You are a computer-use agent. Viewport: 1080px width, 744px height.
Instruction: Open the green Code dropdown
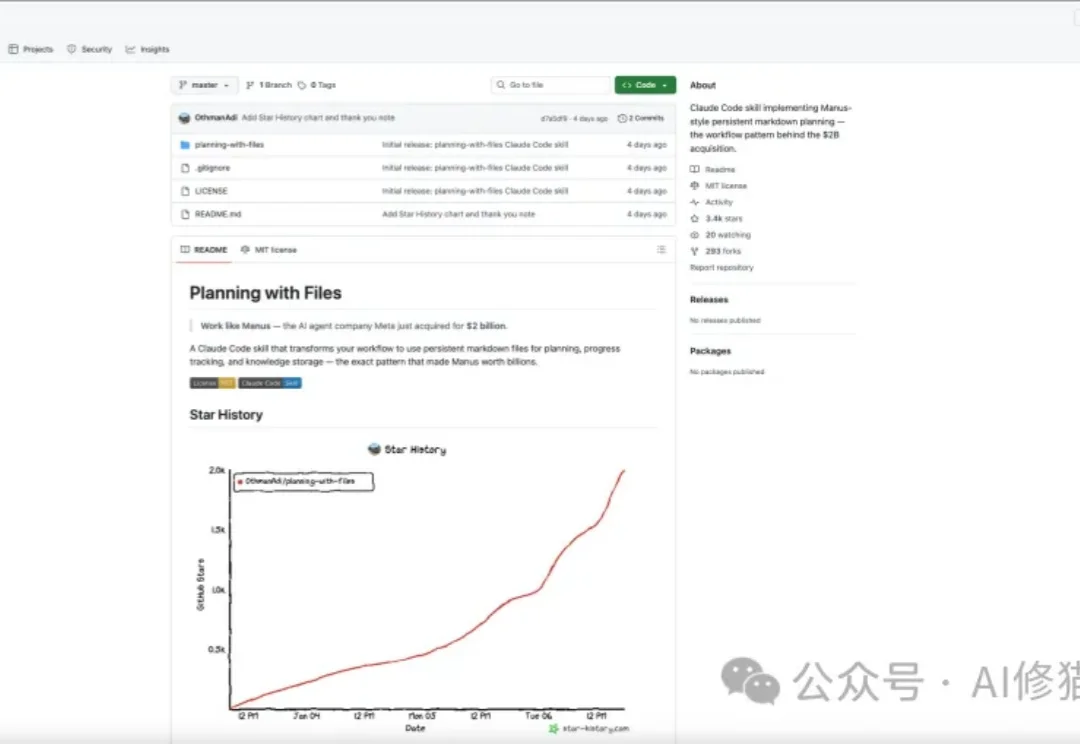[645, 85]
